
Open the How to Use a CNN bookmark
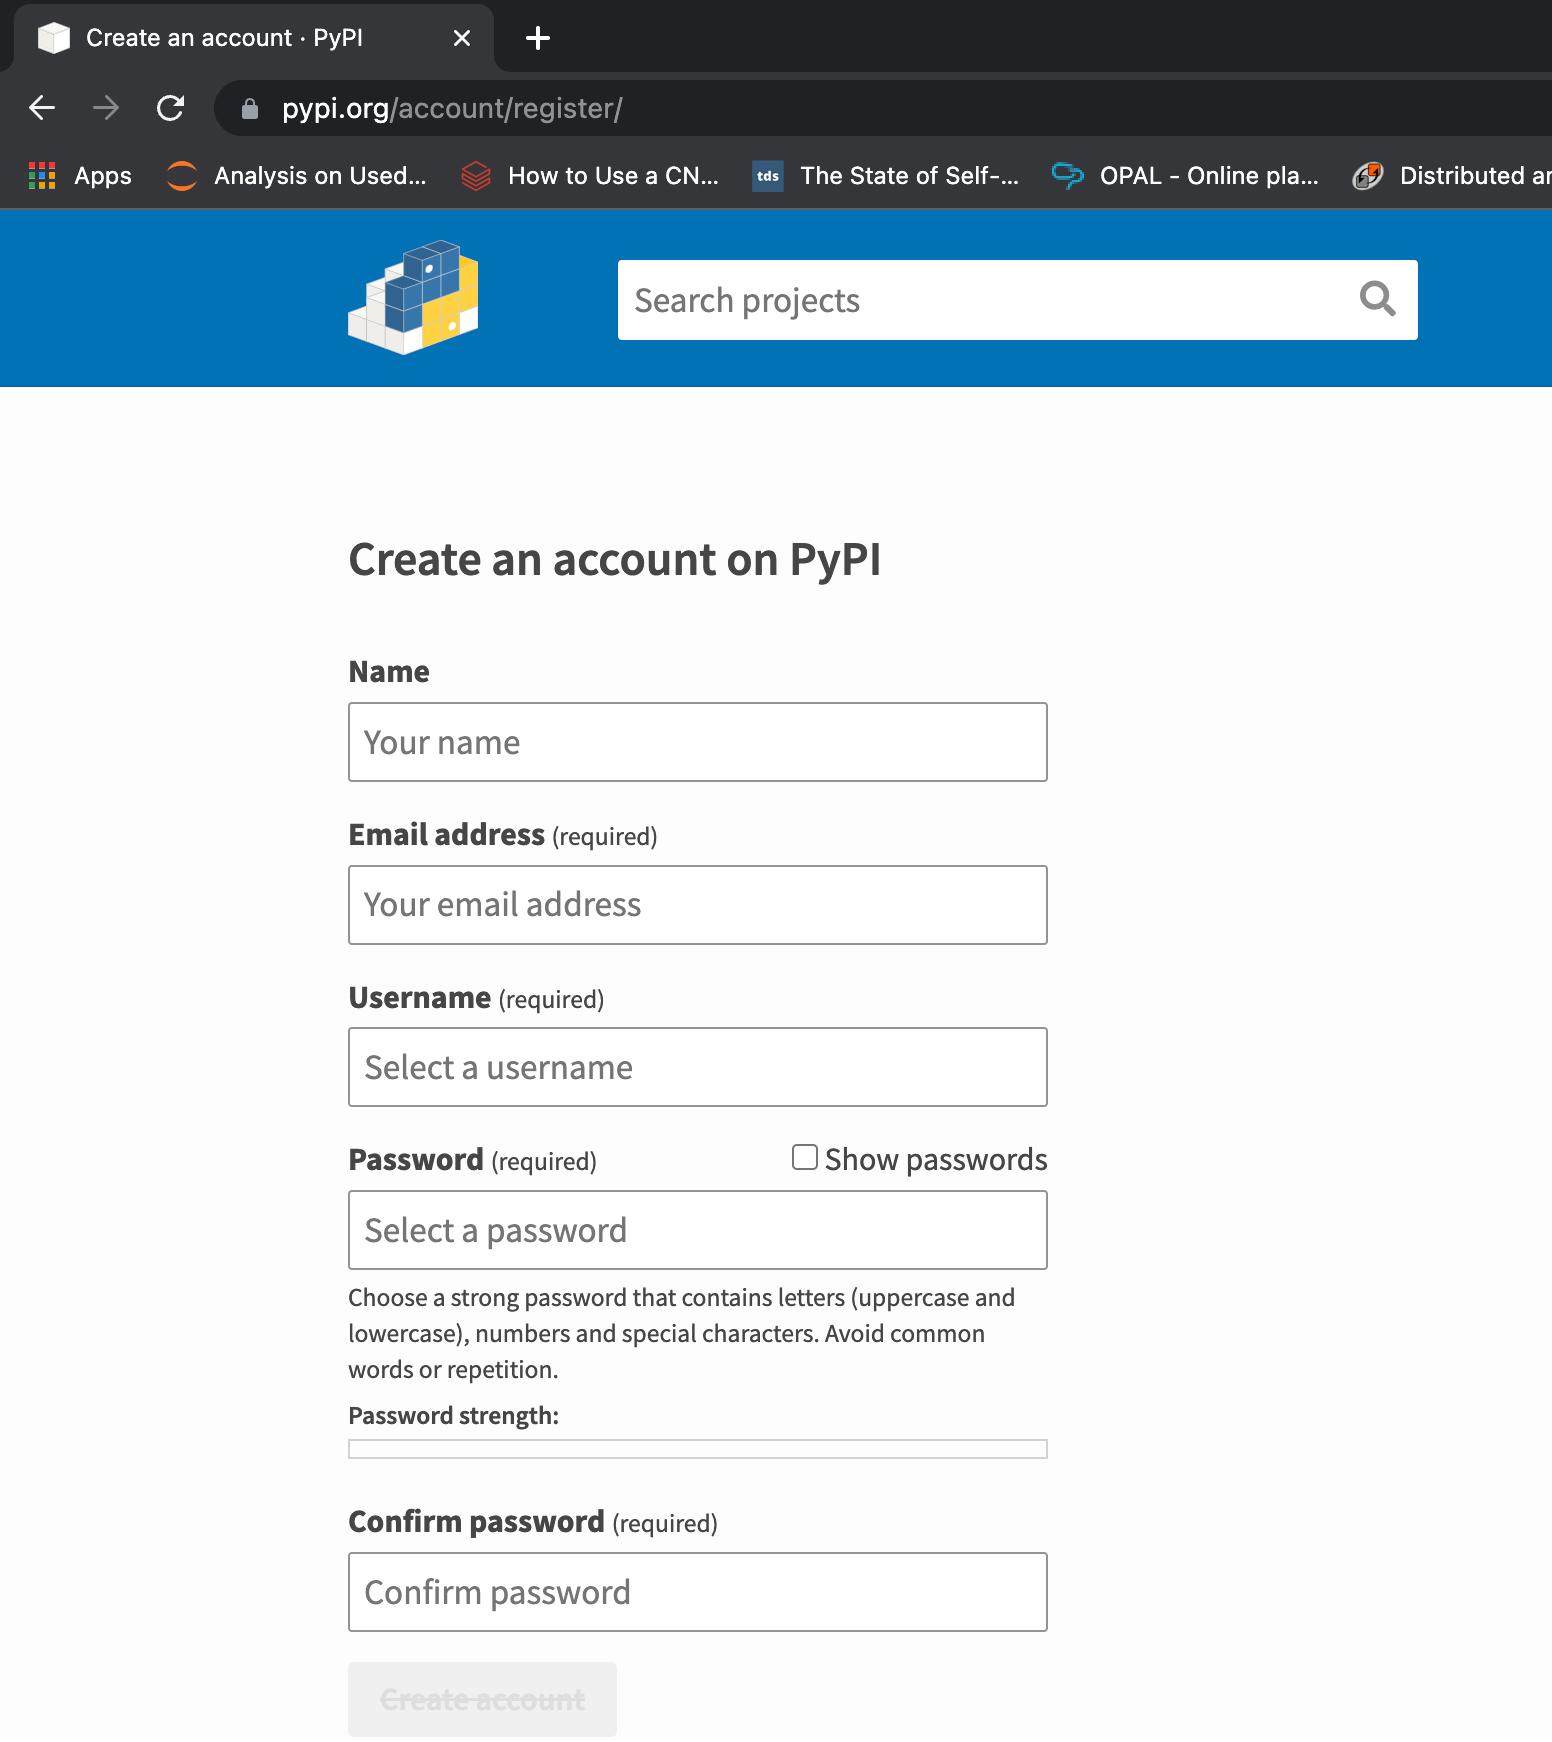[x=590, y=176]
